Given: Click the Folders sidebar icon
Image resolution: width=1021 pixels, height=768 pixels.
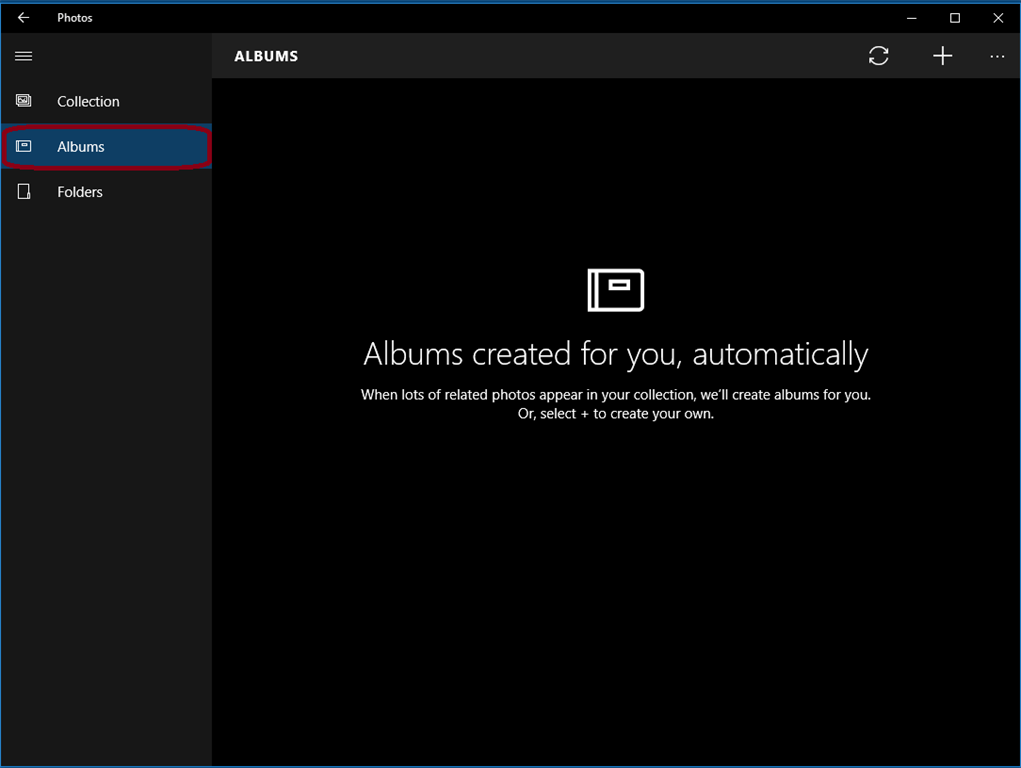Looking at the screenshot, I should [x=23, y=192].
